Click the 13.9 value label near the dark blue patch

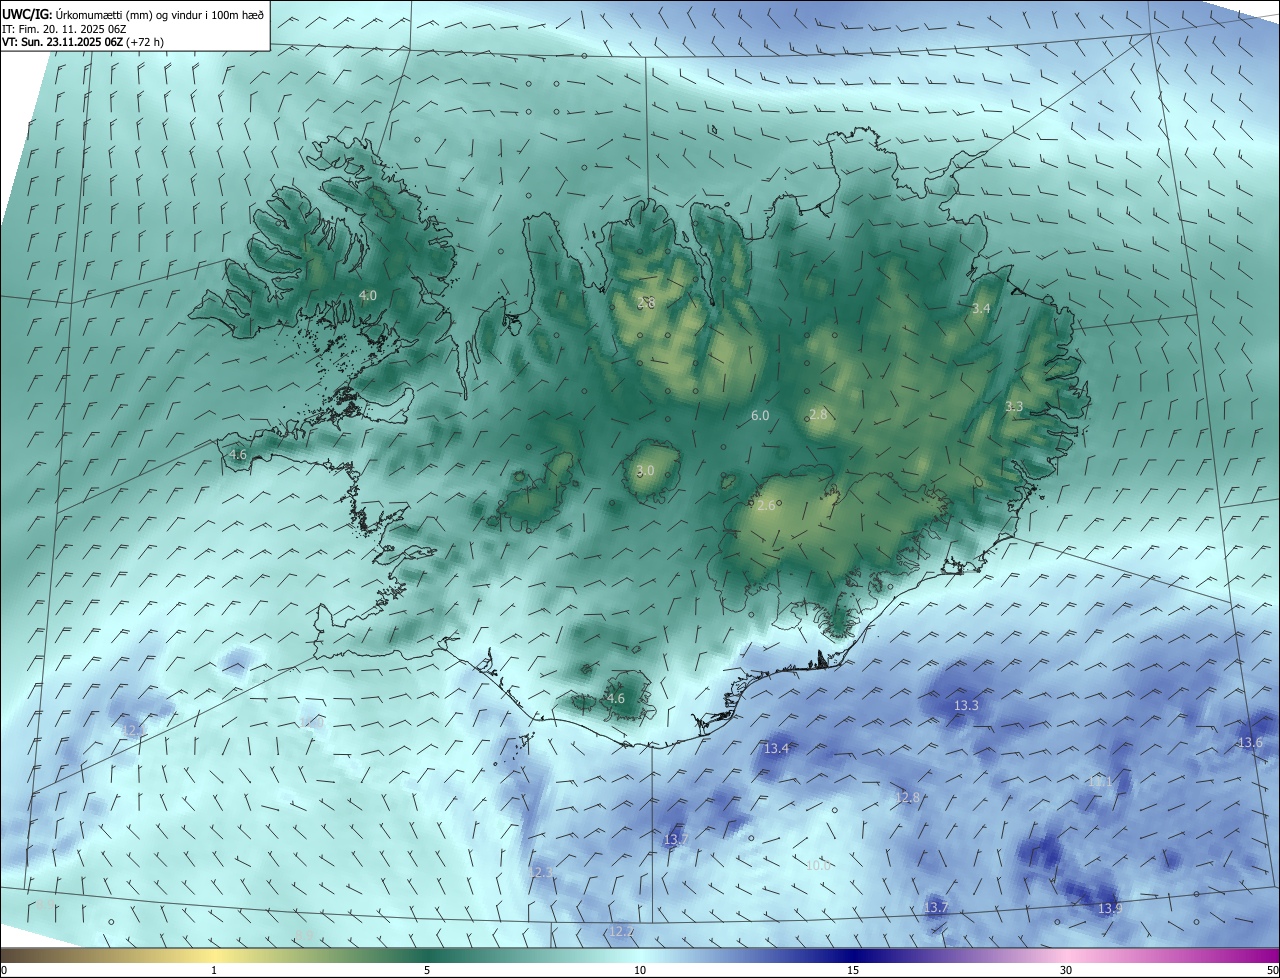pyautogui.click(x=1110, y=908)
